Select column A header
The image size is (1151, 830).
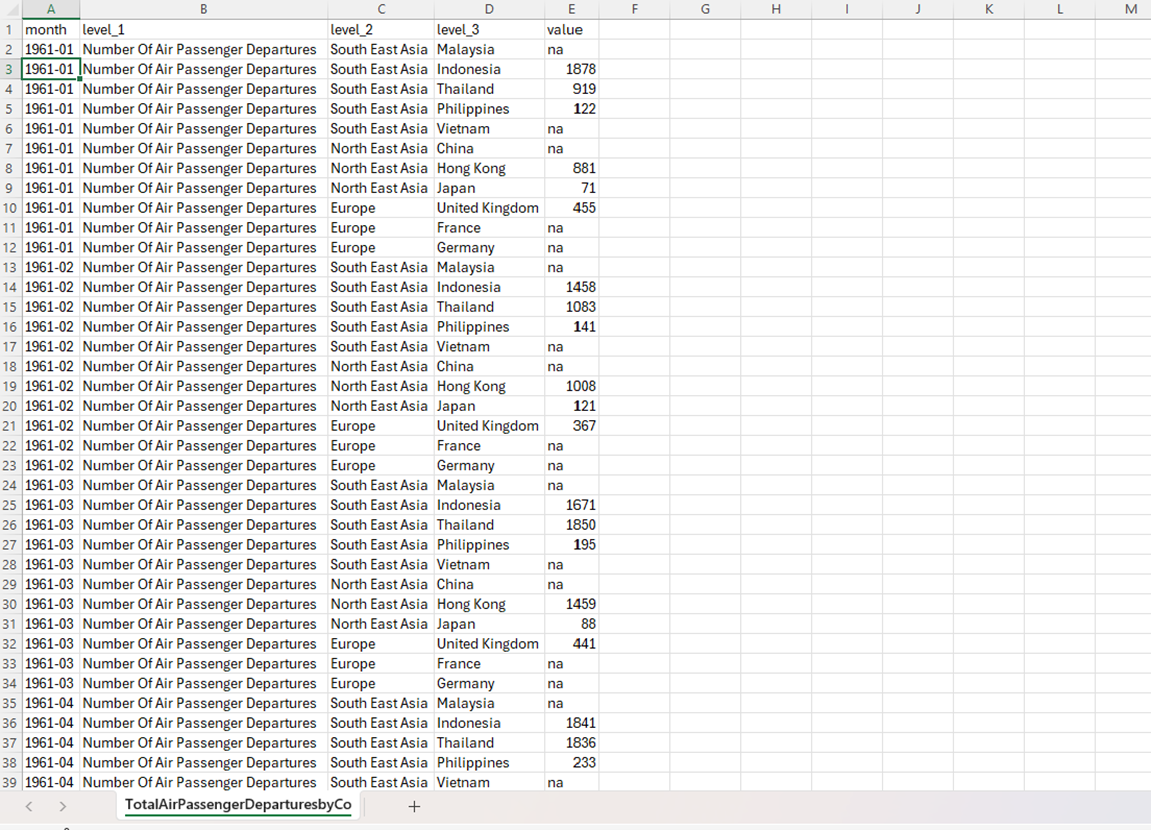[x=50, y=9]
